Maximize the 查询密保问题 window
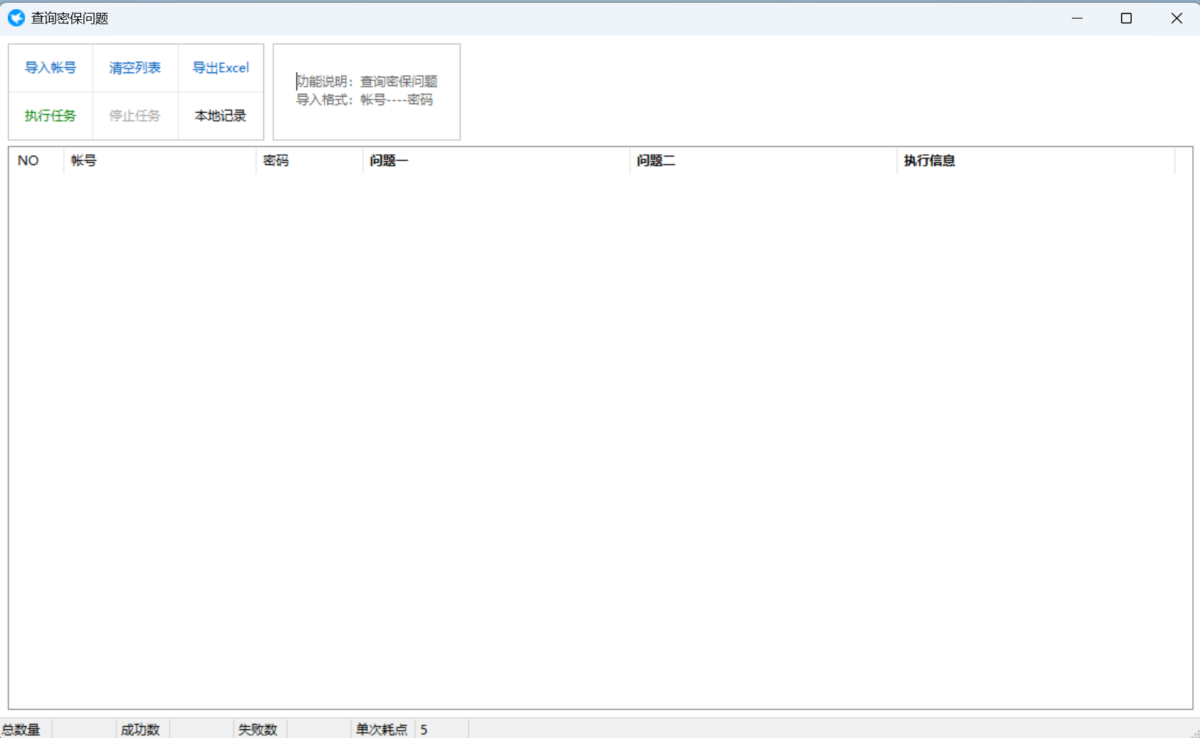 click(x=1126, y=18)
